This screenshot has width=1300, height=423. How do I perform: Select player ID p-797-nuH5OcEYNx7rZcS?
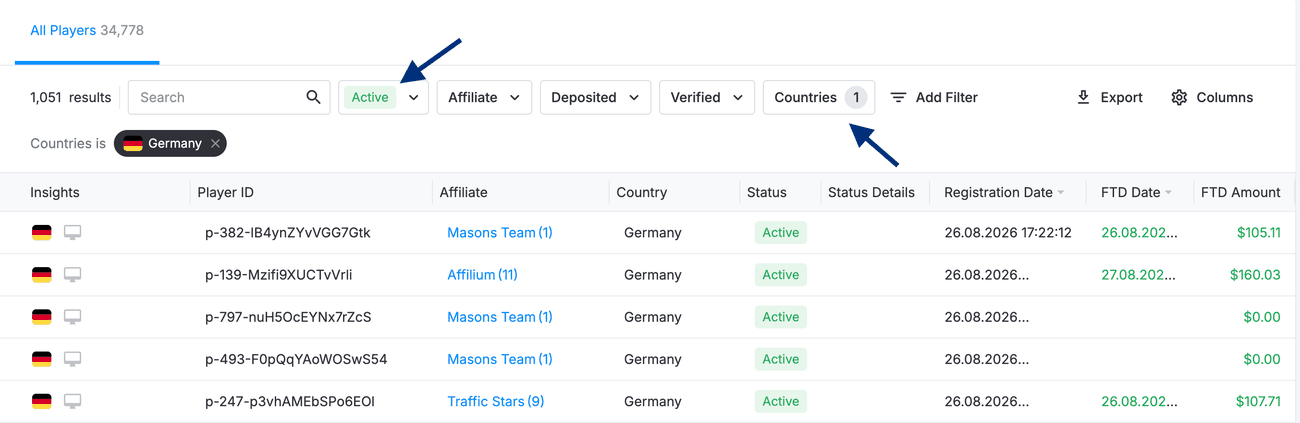point(288,316)
